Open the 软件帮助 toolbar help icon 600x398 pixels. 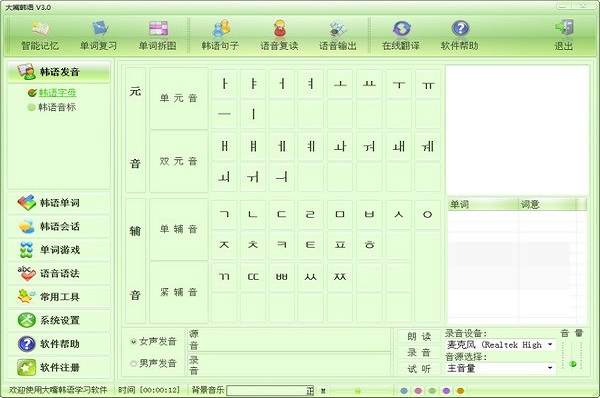pos(460,35)
